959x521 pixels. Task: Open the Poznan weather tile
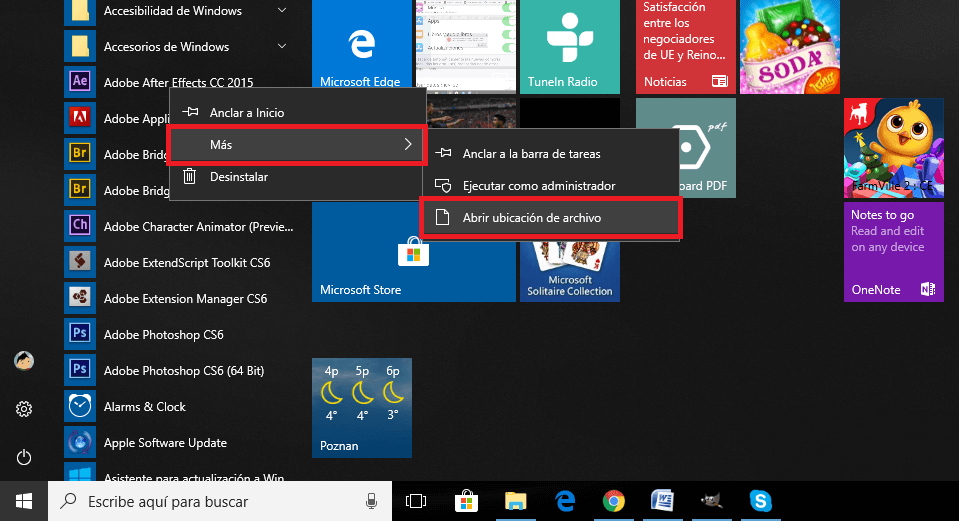click(362, 408)
